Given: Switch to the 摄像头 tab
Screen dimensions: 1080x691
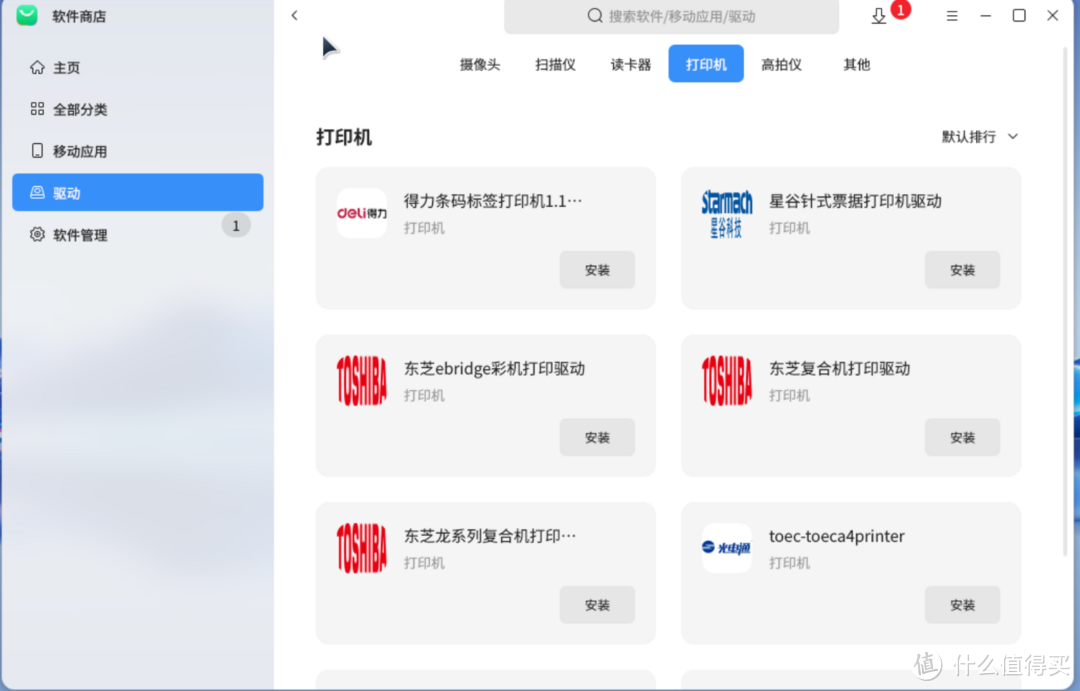Looking at the screenshot, I should tap(480, 64).
